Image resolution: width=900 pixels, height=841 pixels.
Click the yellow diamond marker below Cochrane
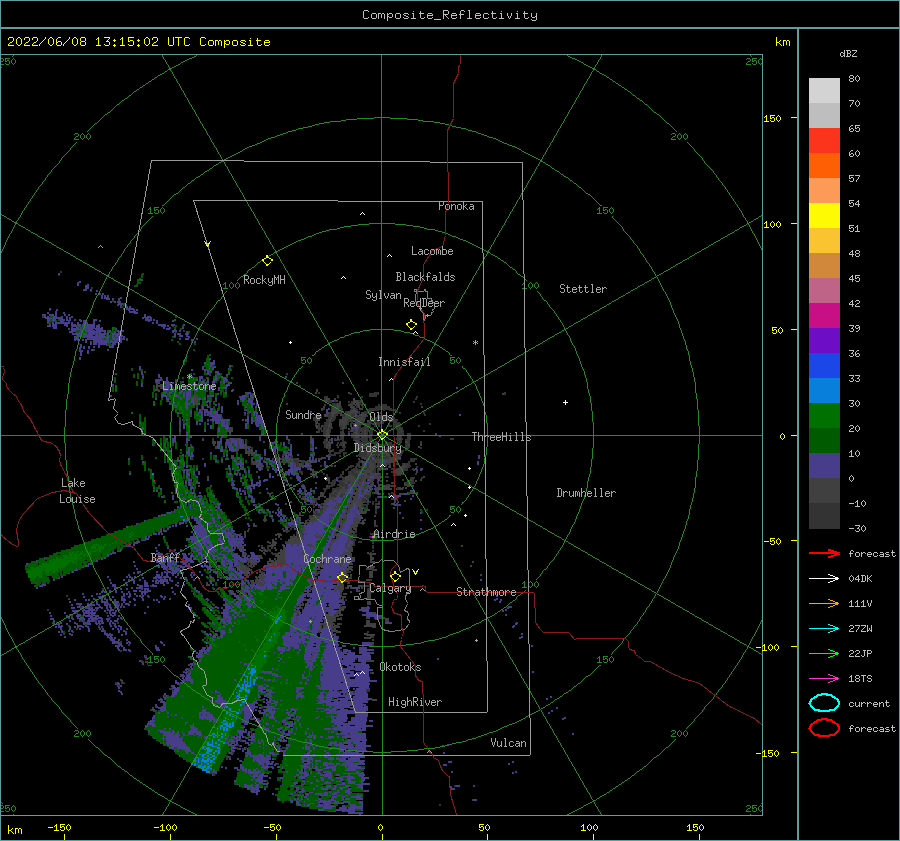(343, 577)
